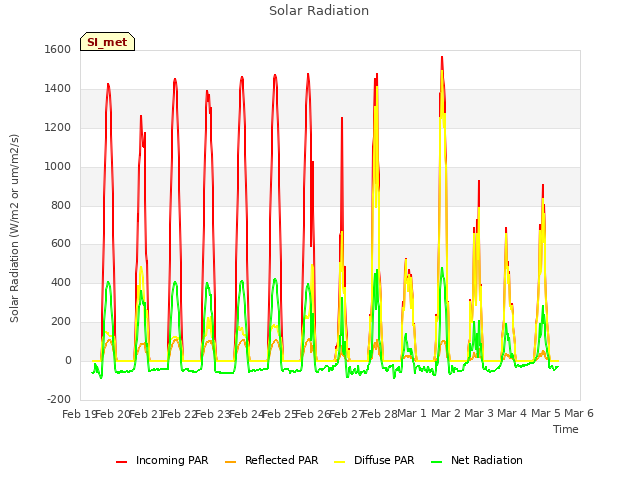
Task: Click the Feb 20 Incoming PAR peak
Action: tap(108, 84)
